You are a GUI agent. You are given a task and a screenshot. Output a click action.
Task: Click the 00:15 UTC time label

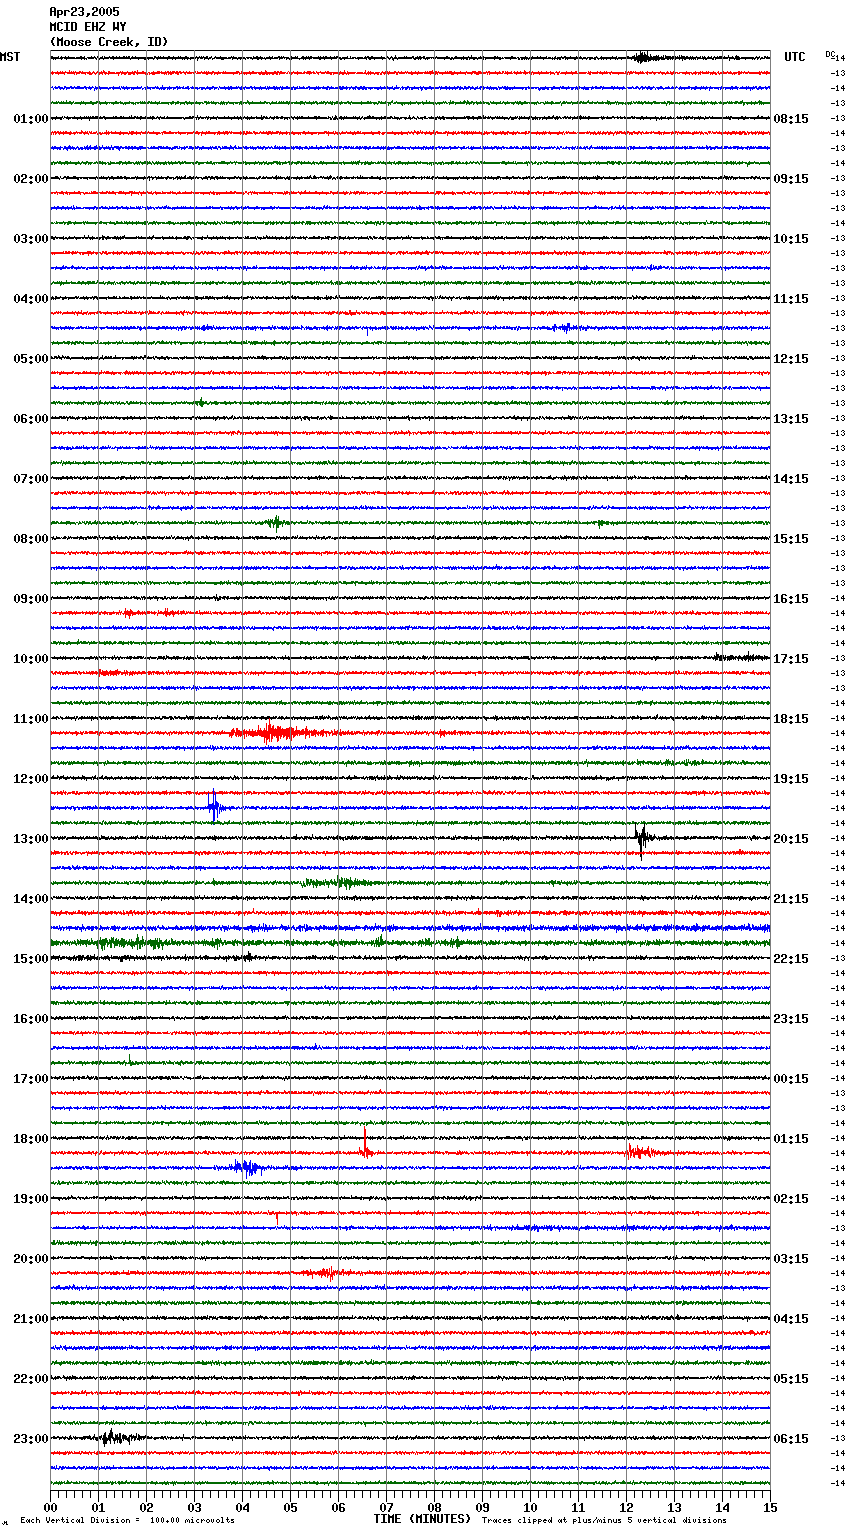(x=791, y=1079)
